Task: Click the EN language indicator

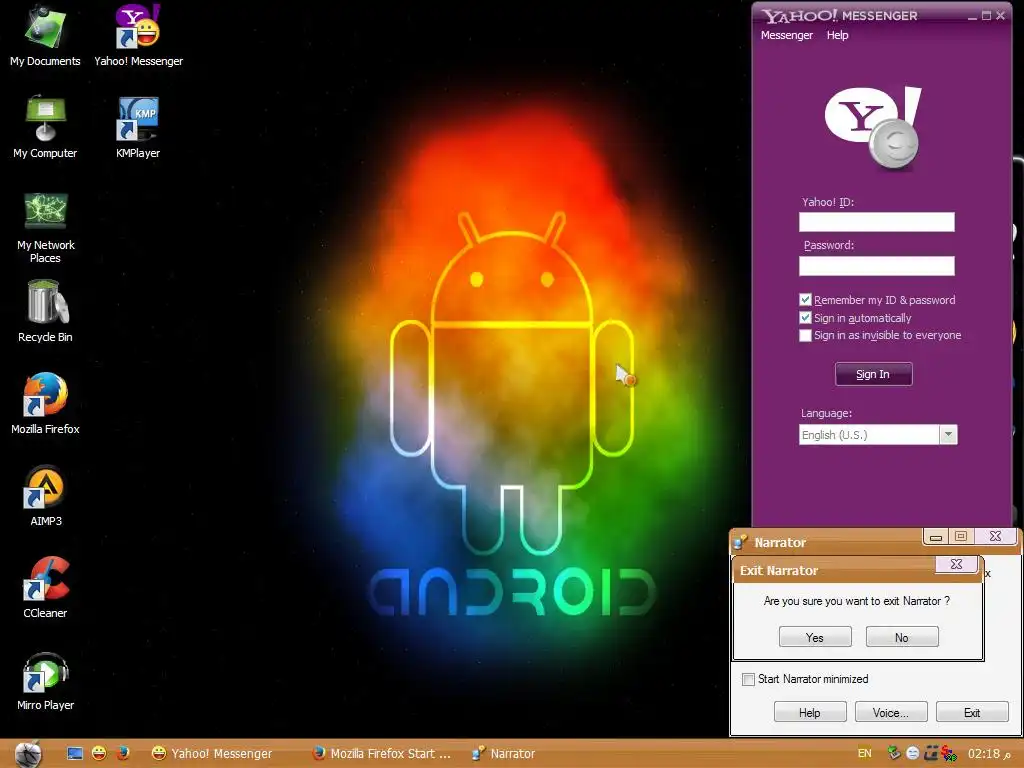Action: pyautogui.click(x=864, y=754)
